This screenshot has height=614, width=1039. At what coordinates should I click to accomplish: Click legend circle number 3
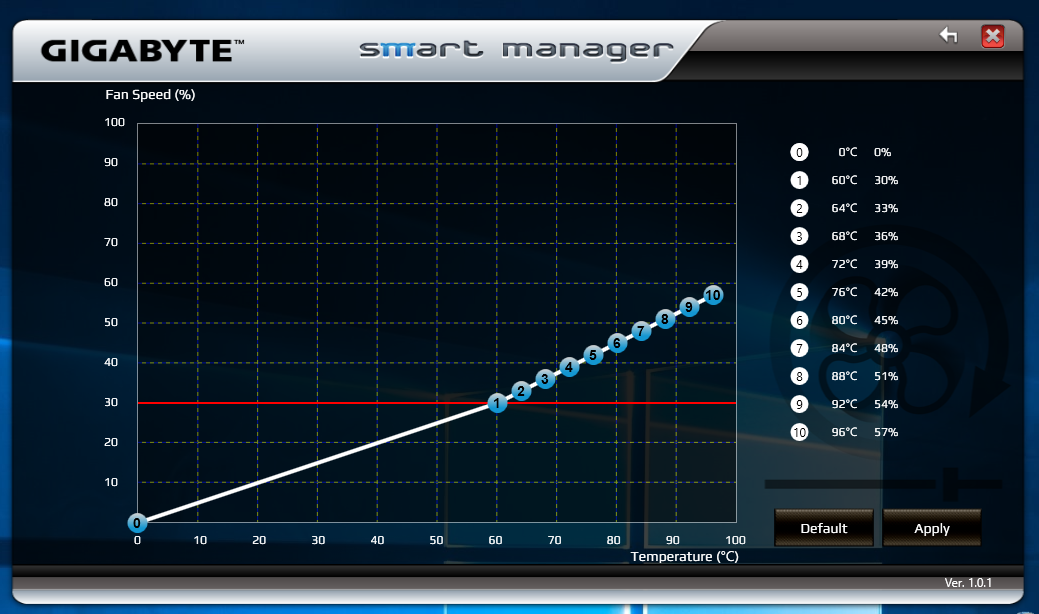(x=799, y=236)
